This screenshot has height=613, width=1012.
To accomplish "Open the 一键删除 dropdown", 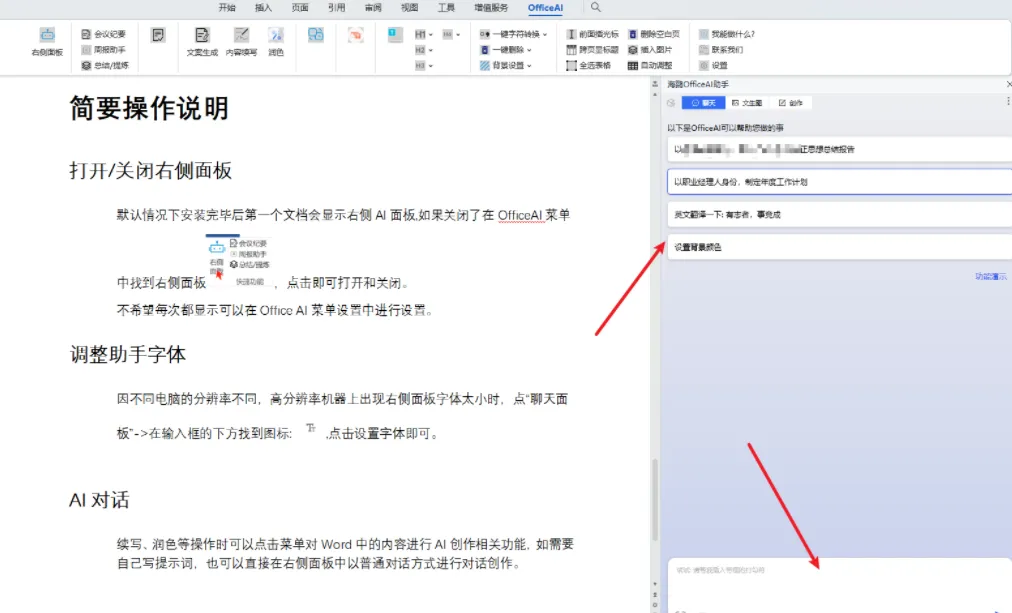I will [506, 50].
